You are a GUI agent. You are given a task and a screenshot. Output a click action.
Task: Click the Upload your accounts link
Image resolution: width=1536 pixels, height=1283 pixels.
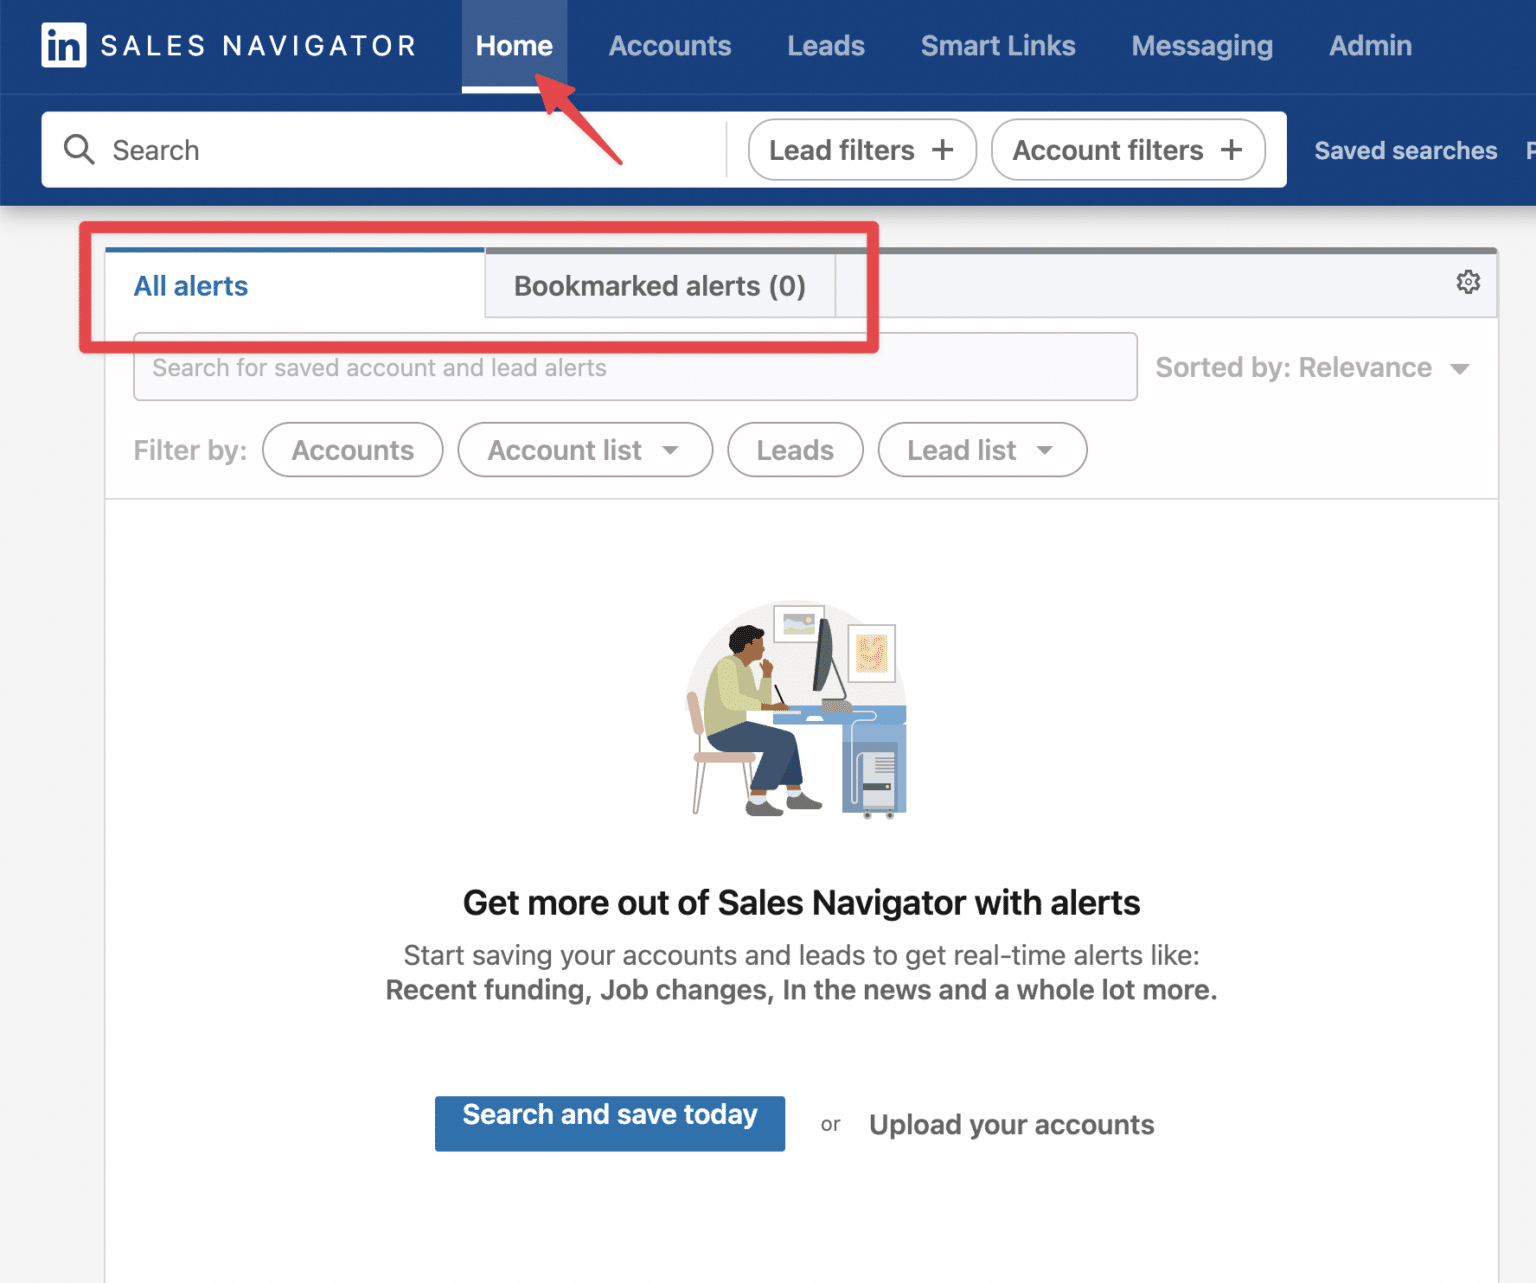pos(1011,1124)
